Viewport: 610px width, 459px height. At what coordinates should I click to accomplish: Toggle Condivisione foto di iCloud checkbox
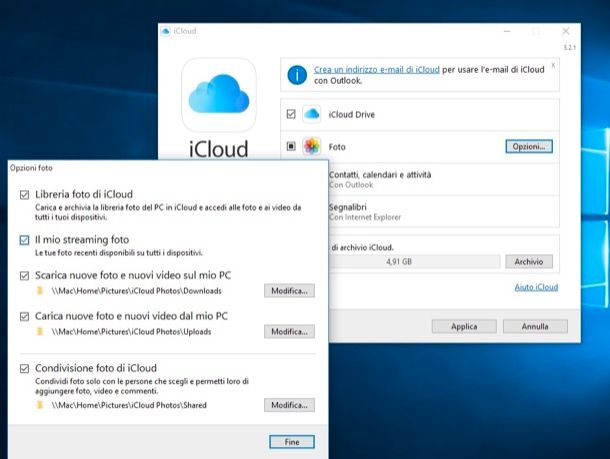24,368
